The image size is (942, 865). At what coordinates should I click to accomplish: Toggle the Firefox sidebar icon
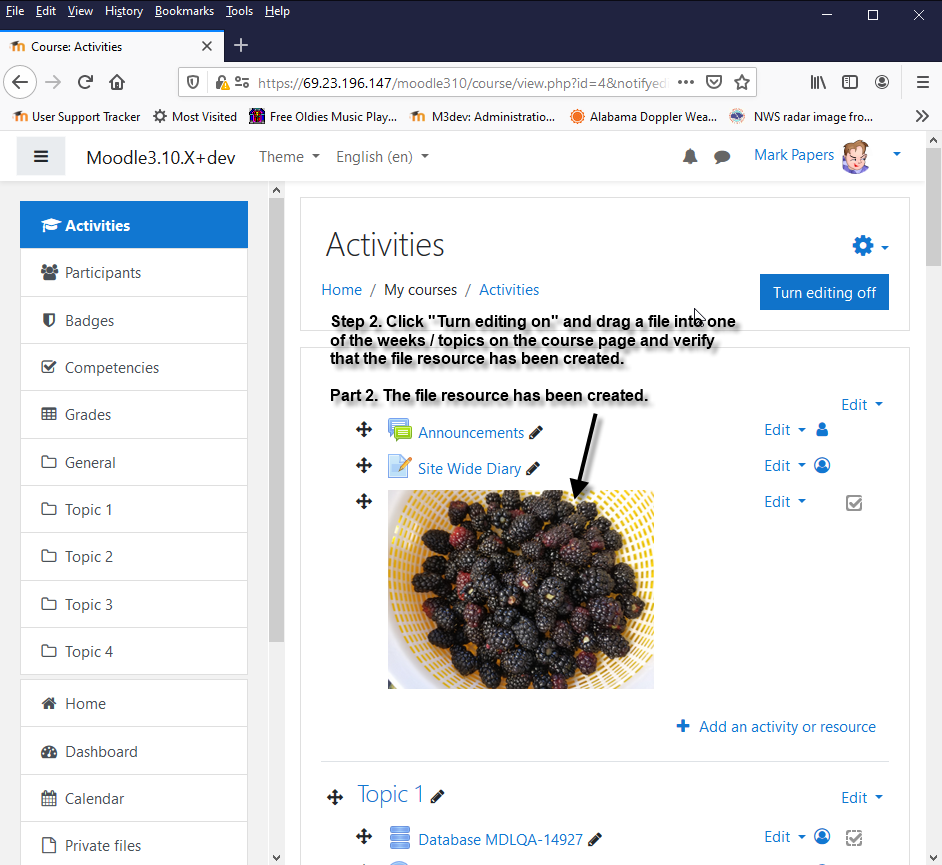tap(850, 82)
